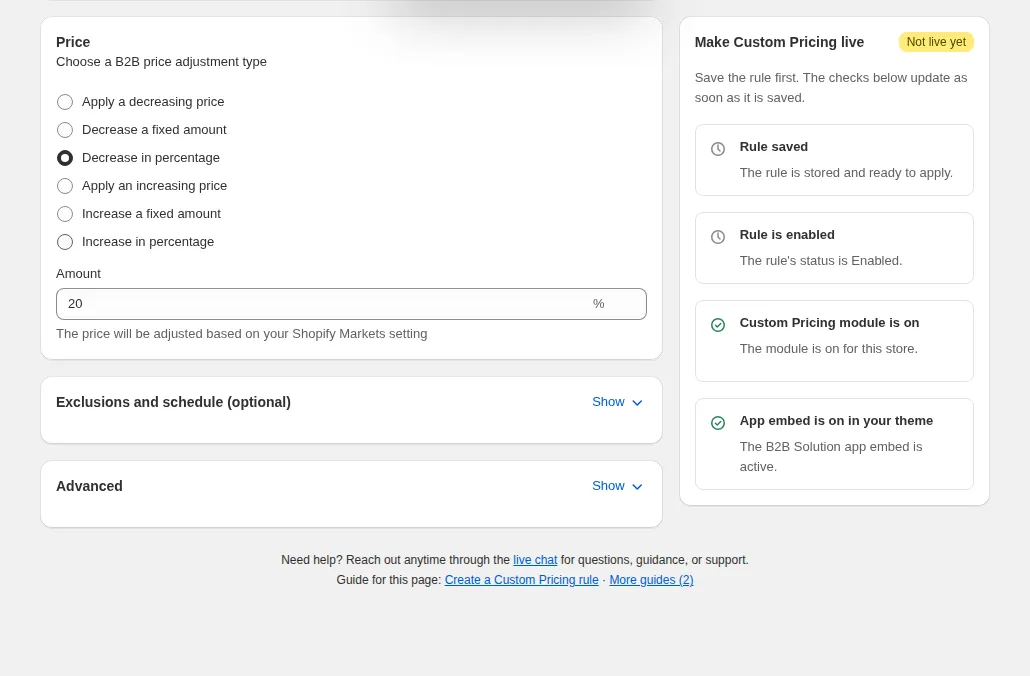Image resolution: width=1030 pixels, height=676 pixels.
Task: Open the live chat link
Action: (535, 560)
